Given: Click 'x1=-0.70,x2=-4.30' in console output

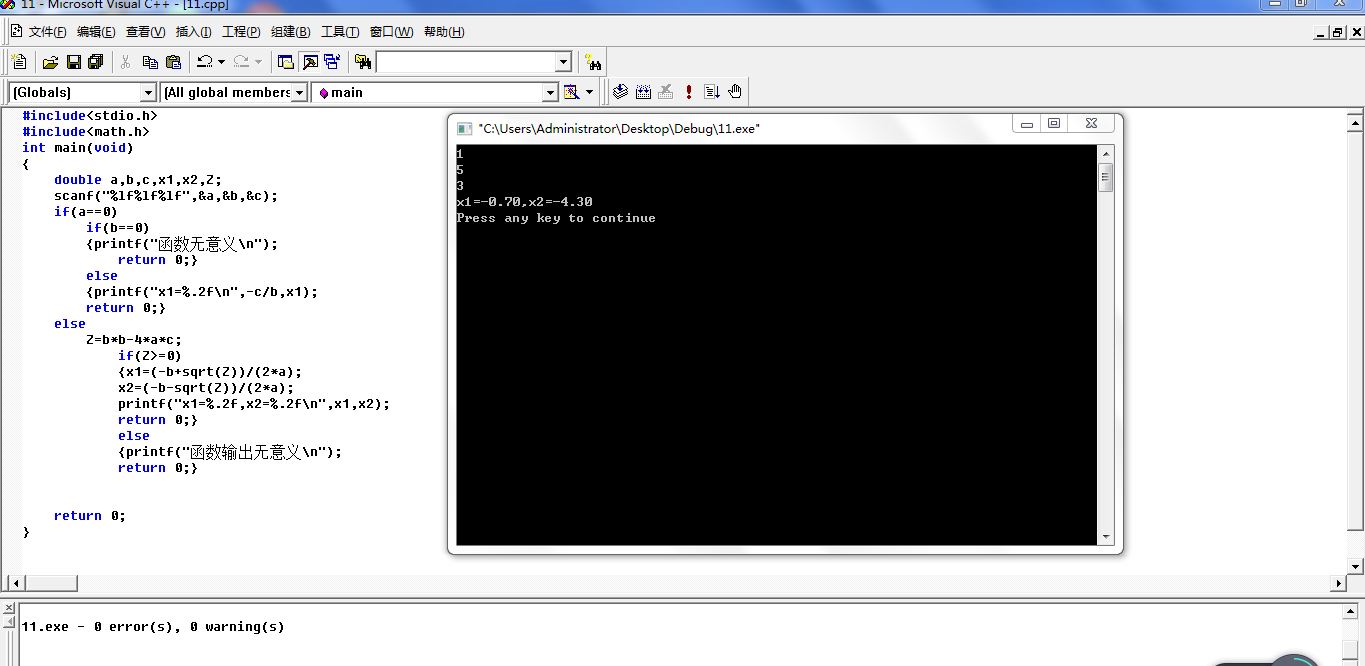Looking at the screenshot, I should (524, 202).
